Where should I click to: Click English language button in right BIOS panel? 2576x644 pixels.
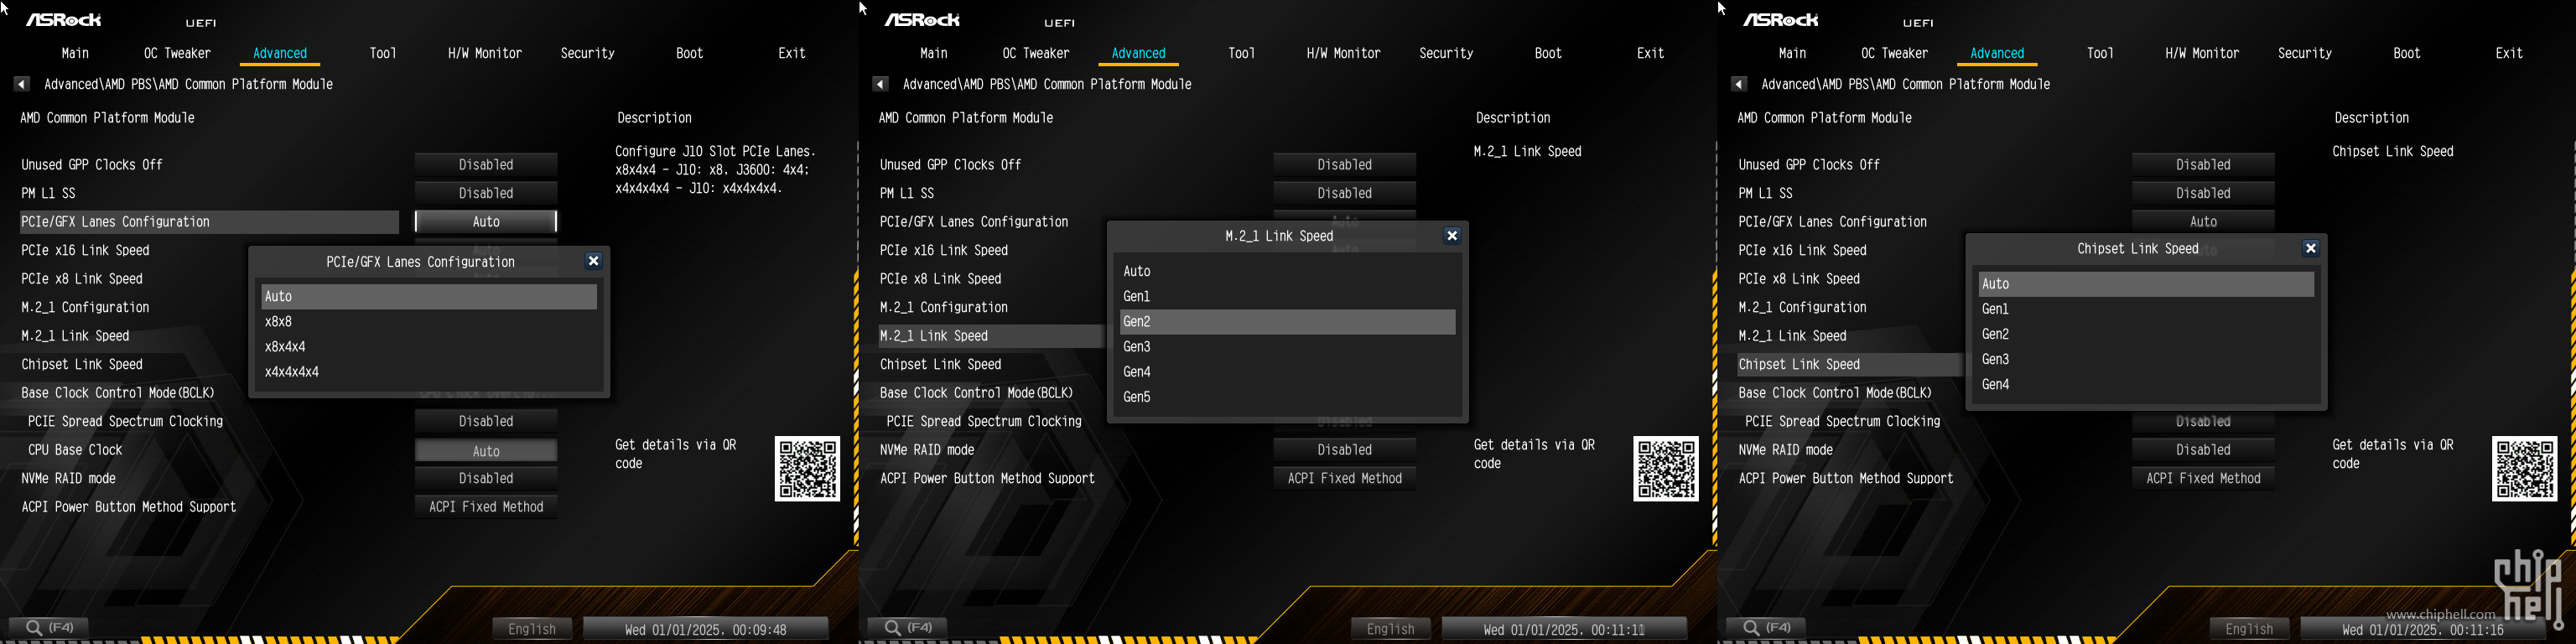(2249, 629)
